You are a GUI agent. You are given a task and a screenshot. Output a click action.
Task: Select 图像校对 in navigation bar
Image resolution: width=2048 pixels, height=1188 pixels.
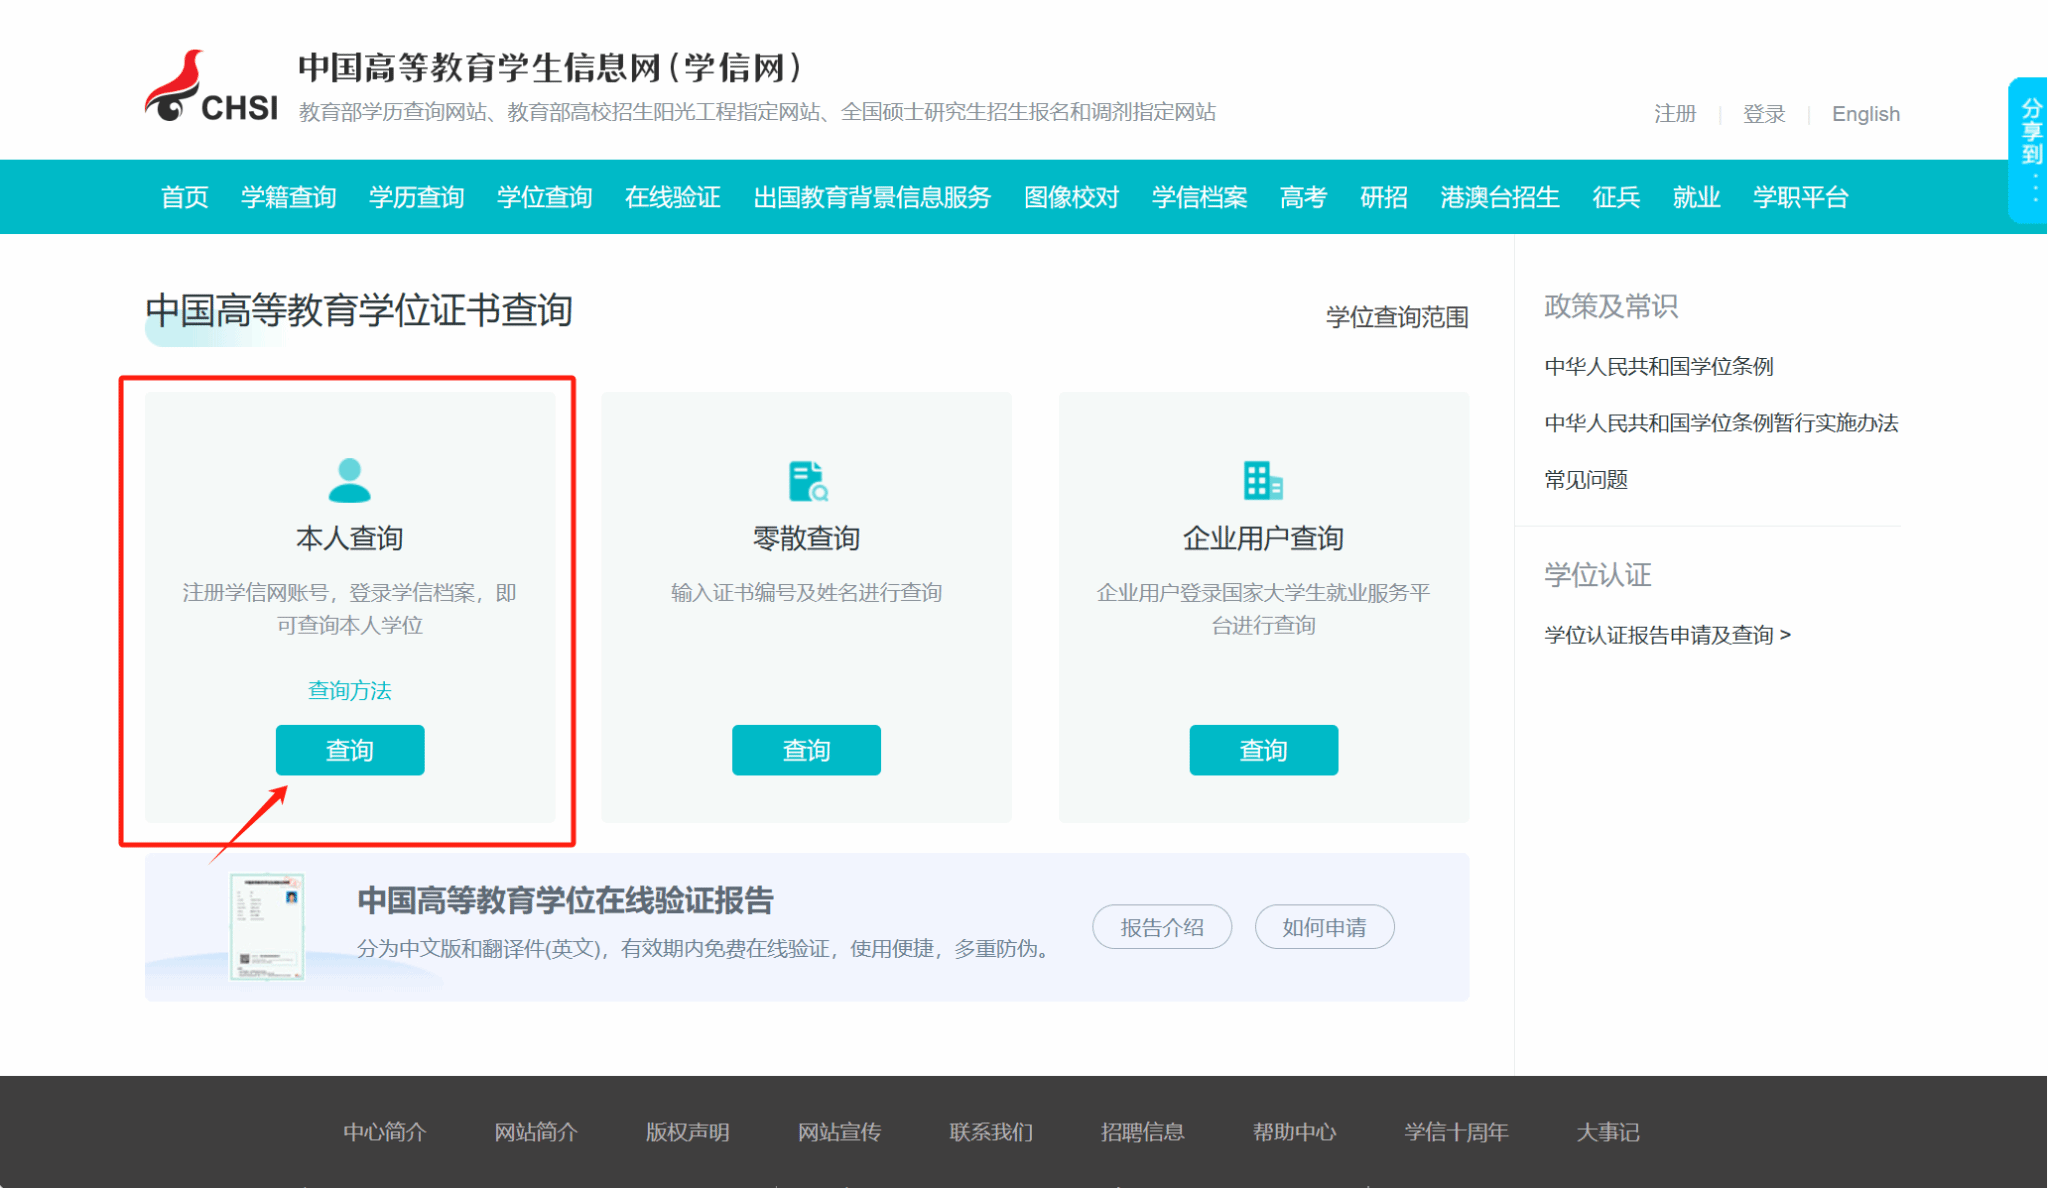[1072, 197]
